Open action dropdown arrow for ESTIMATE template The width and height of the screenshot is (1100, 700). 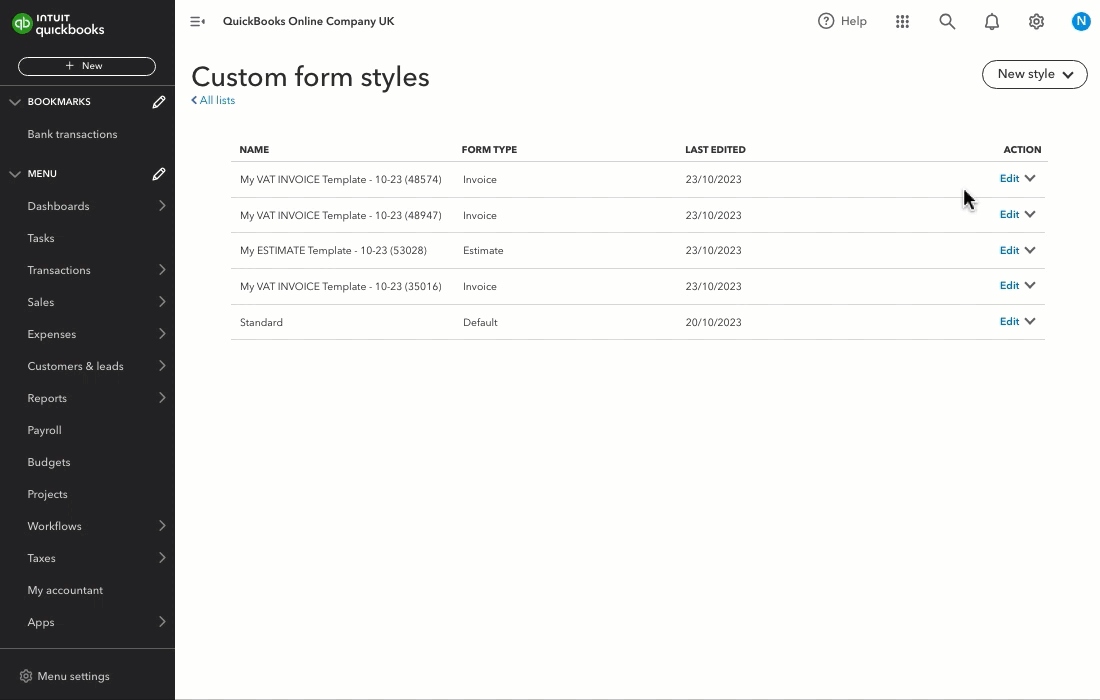coord(1030,250)
